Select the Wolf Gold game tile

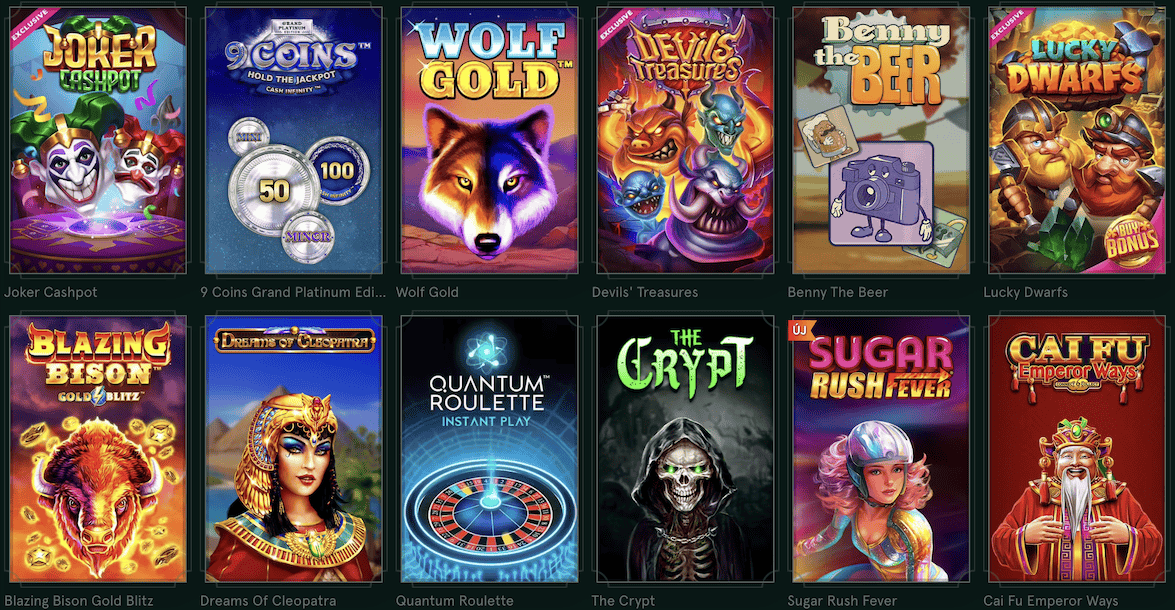click(489, 140)
